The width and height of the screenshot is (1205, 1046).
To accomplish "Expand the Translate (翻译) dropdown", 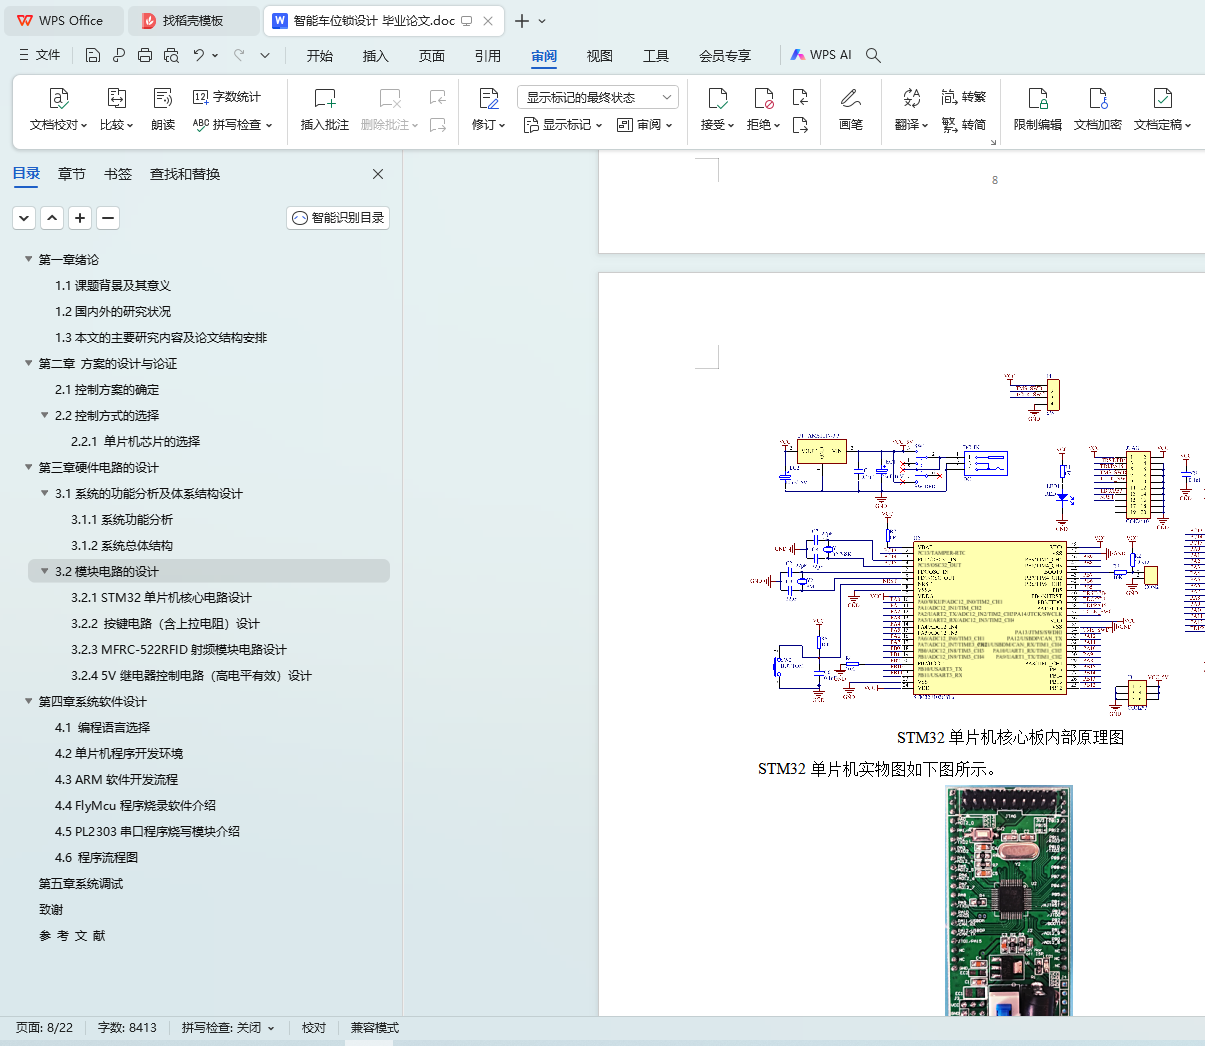I will (911, 125).
